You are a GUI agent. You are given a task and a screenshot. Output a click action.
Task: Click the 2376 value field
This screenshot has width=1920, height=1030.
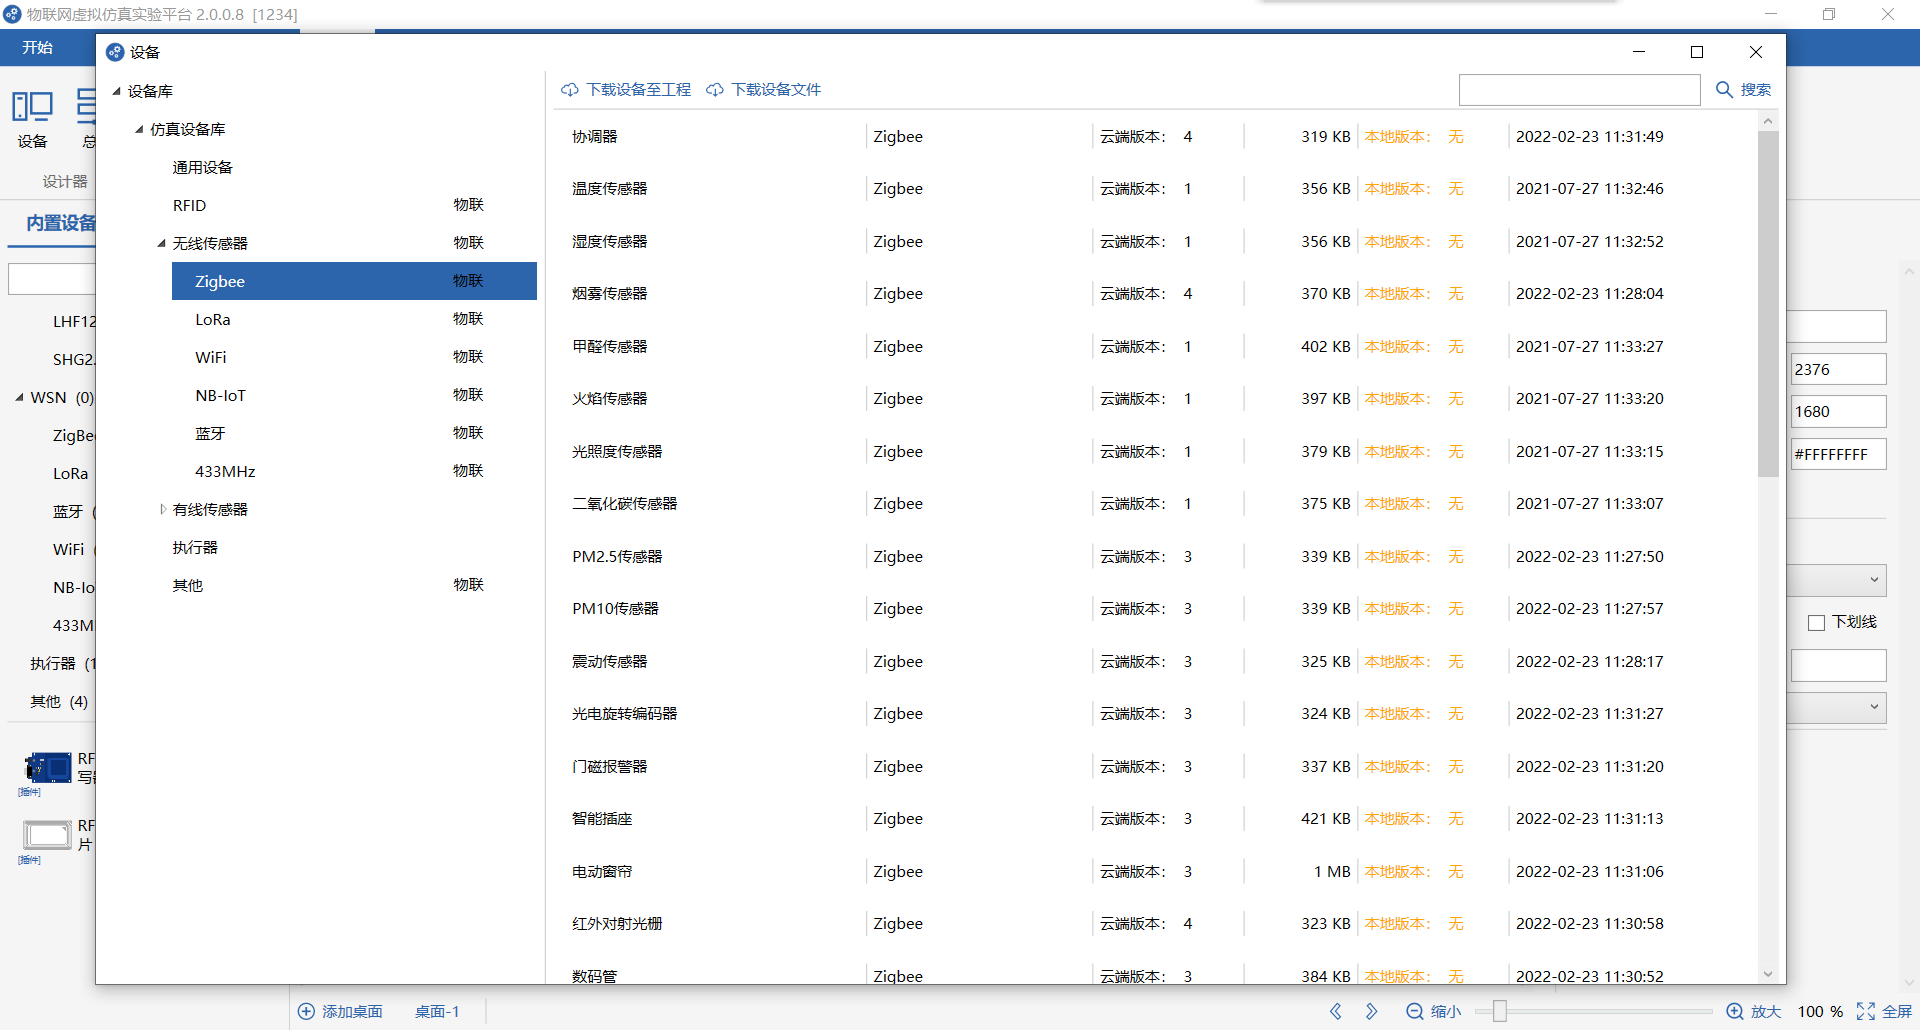1838,369
